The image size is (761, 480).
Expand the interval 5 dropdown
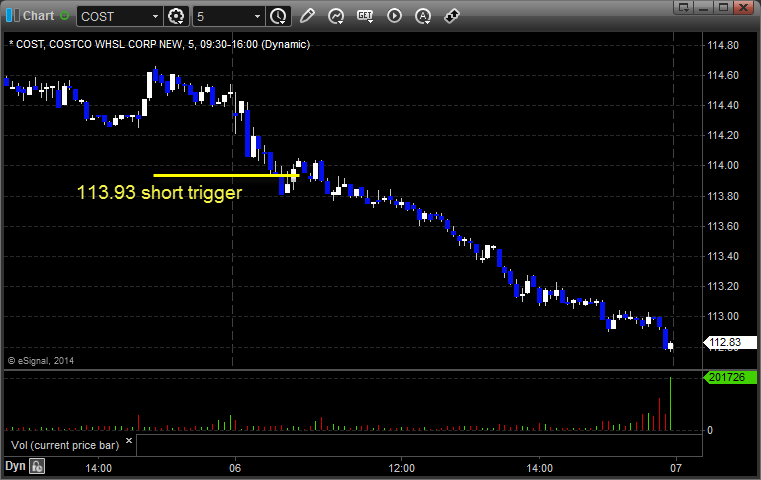(x=257, y=17)
